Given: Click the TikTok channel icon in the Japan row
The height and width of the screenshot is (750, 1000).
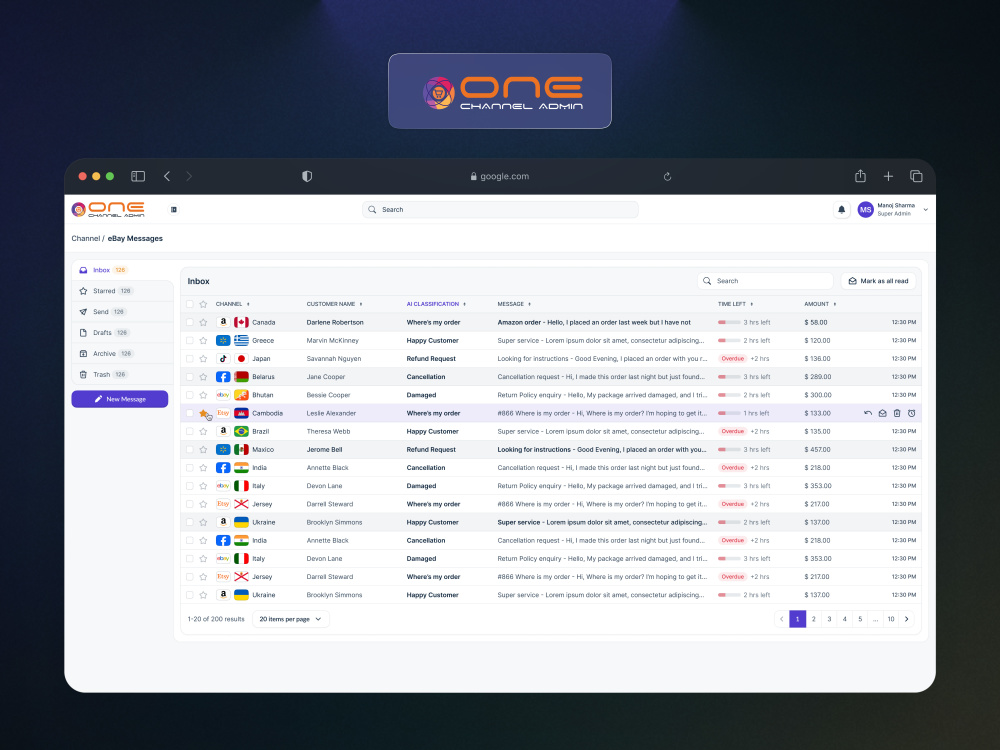Looking at the screenshot, I should pos(223,359).
